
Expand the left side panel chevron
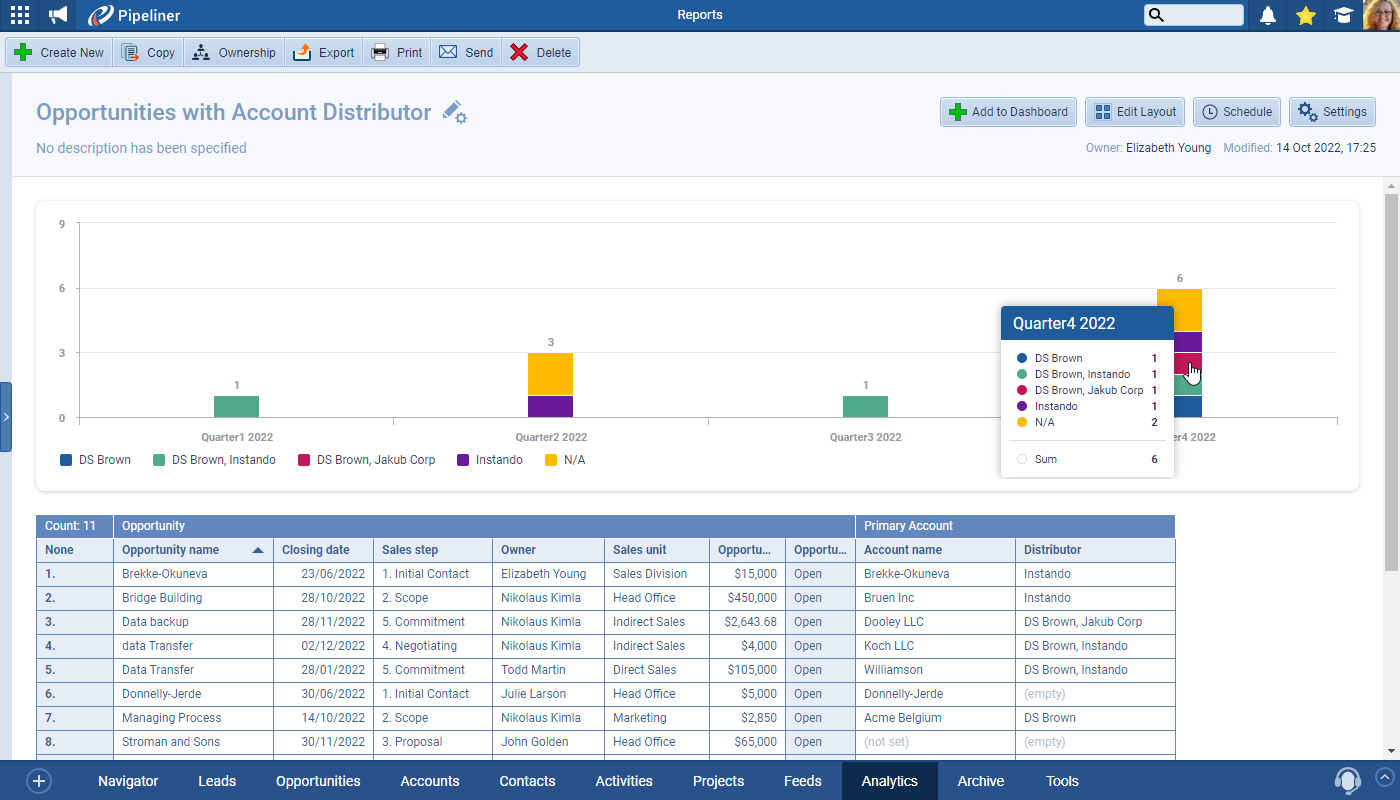6,416
